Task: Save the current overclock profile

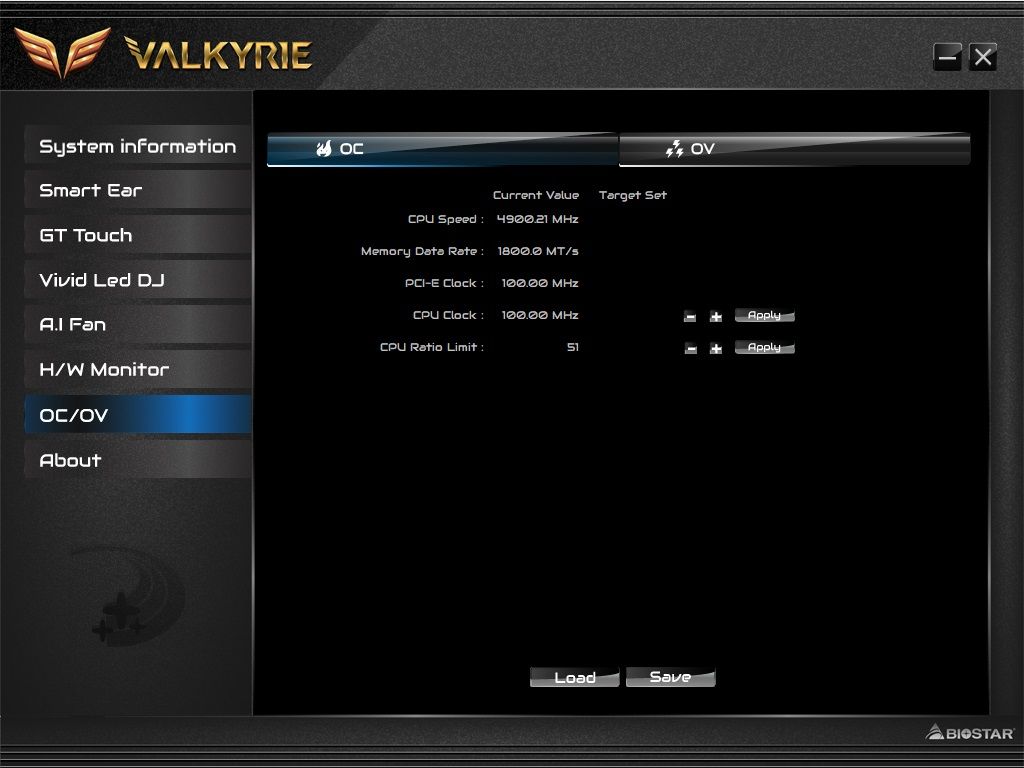Action: tap(671, 677)
